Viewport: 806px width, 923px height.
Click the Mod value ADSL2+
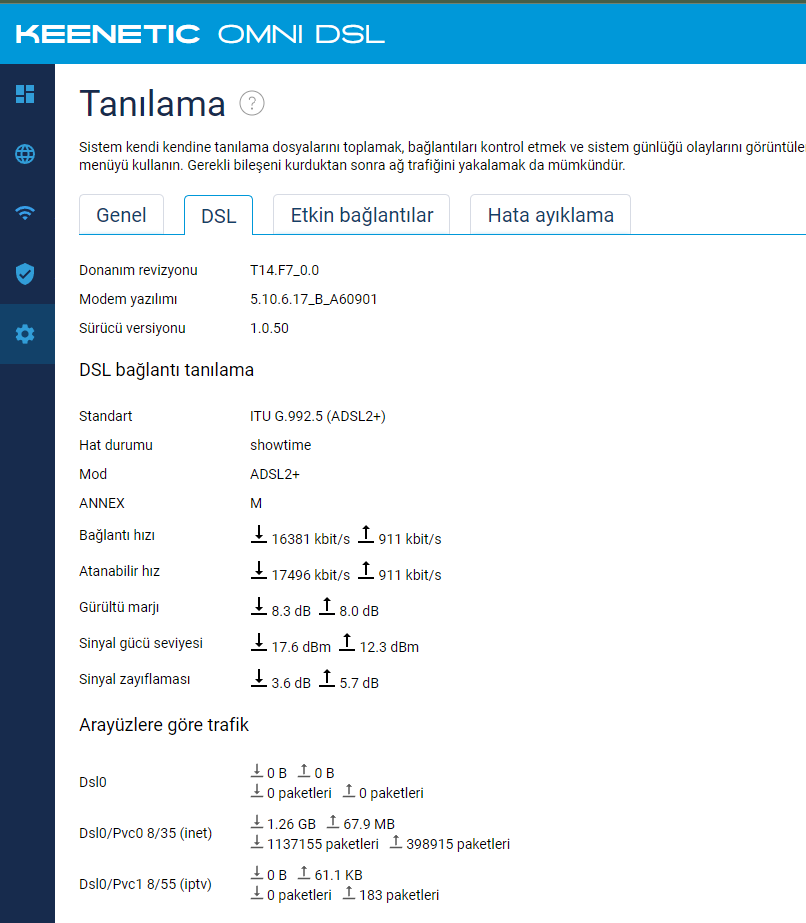pos(274,474)
